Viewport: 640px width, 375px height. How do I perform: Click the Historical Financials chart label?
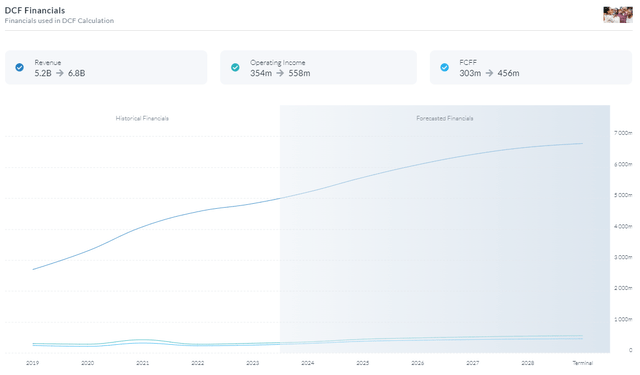click(142, 118)
